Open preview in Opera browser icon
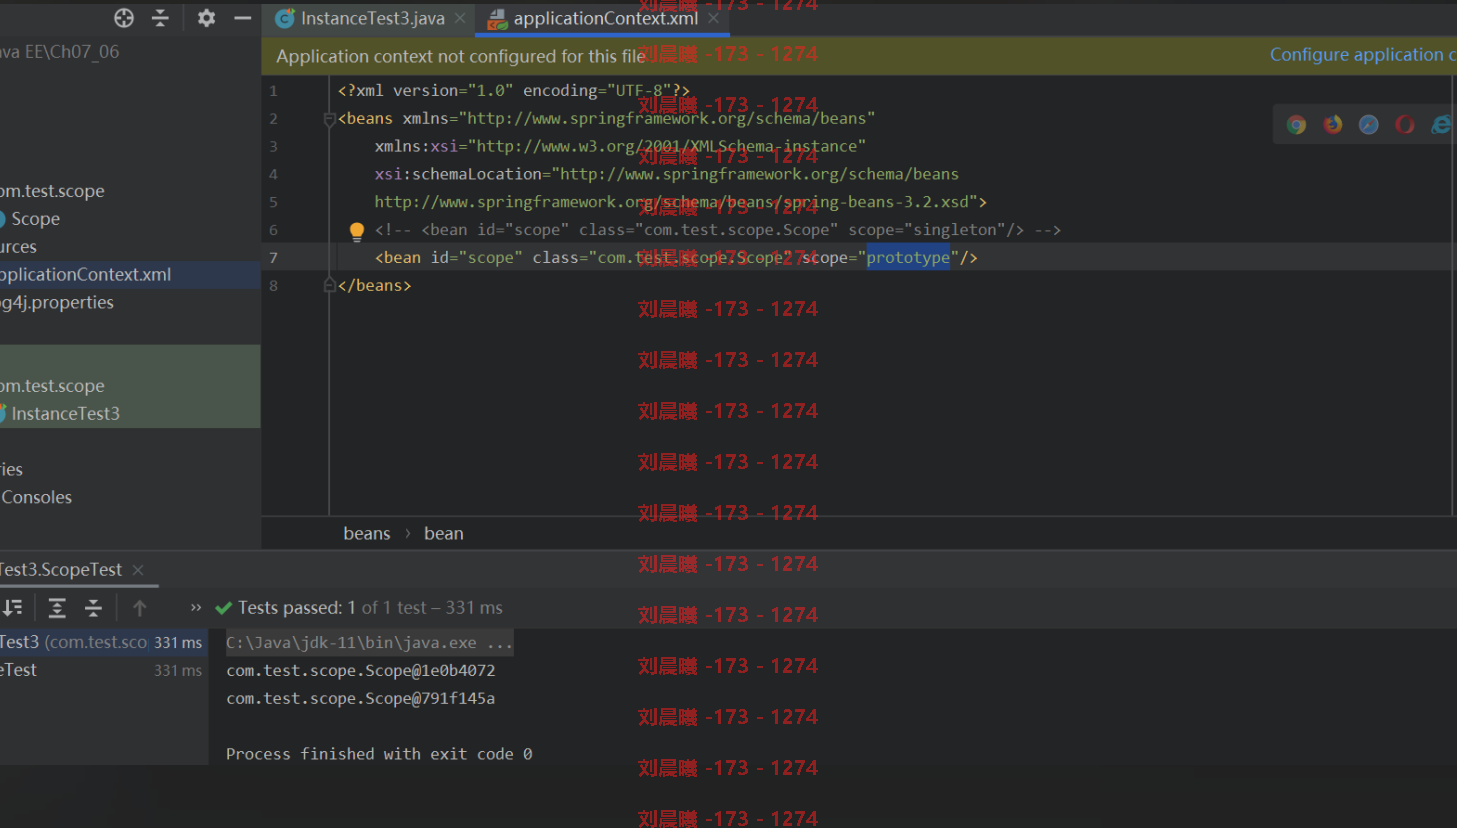 point(1405,125)
